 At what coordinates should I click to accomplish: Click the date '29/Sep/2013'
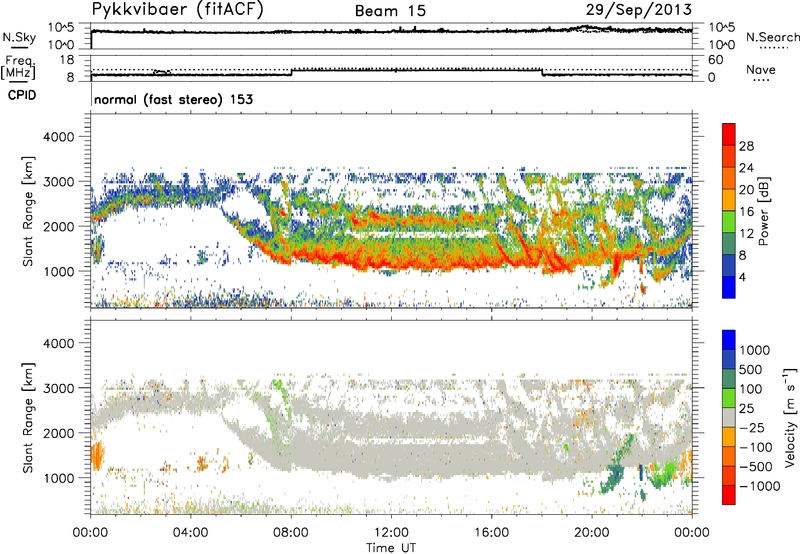[638, 10]
